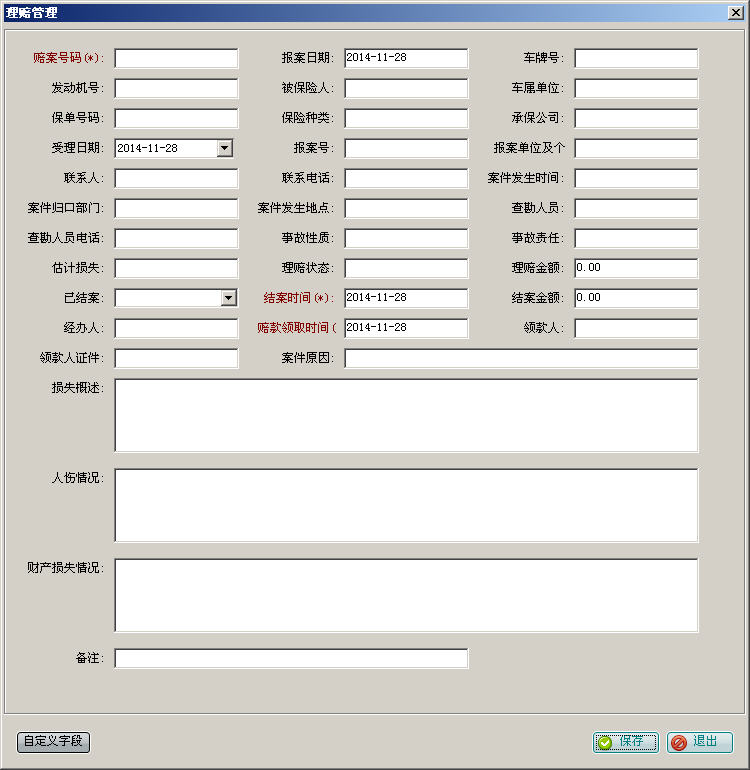Expand the 已结案 dropdown arrow
This screenshot has height=770, width=750.
[x=228, y=298]
